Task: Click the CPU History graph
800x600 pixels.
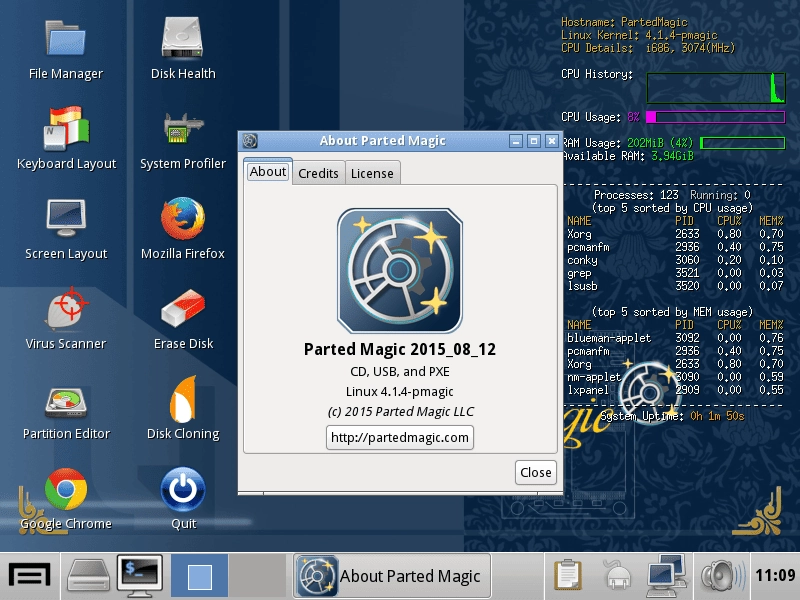Action: pyautogui.click(x=716, y=88)
